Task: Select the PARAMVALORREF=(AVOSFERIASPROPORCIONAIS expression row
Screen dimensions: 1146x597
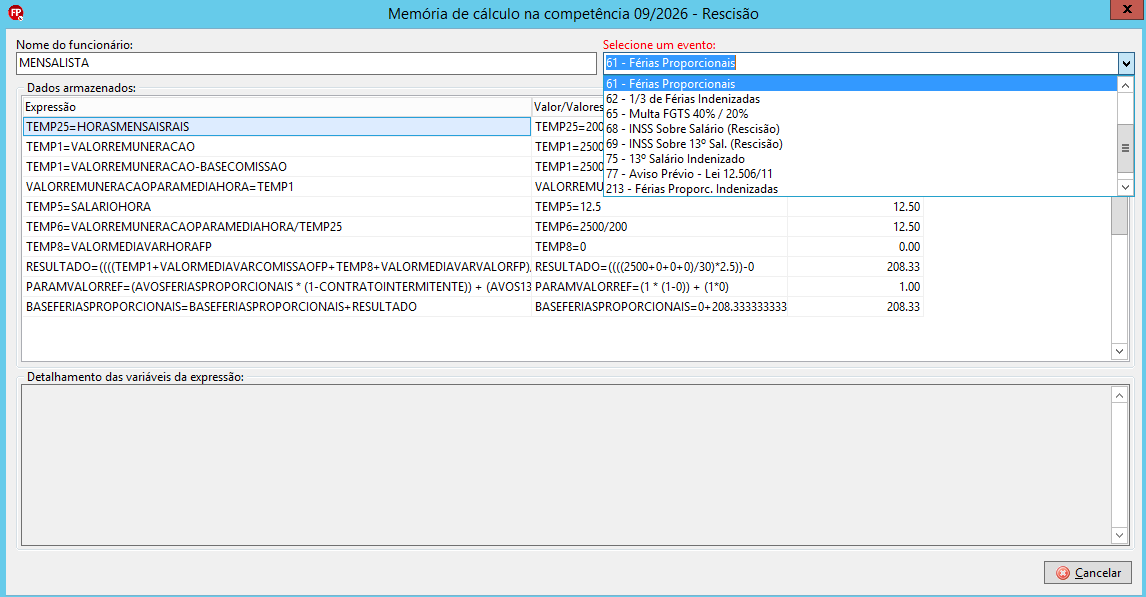Action: pos(276,287)
